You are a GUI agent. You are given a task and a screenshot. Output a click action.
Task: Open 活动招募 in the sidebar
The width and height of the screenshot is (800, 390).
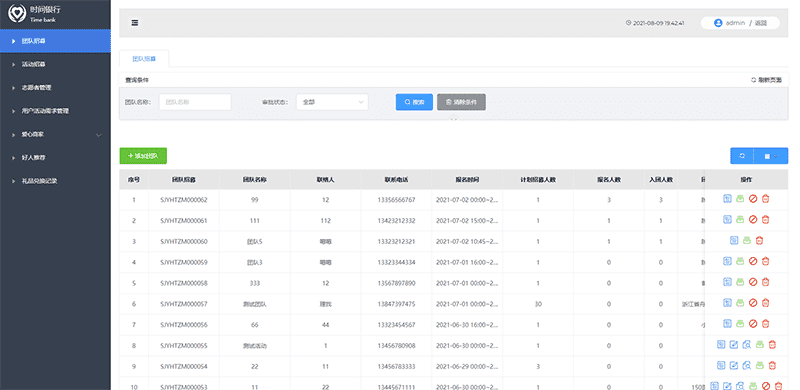click(x=55, y=64)
